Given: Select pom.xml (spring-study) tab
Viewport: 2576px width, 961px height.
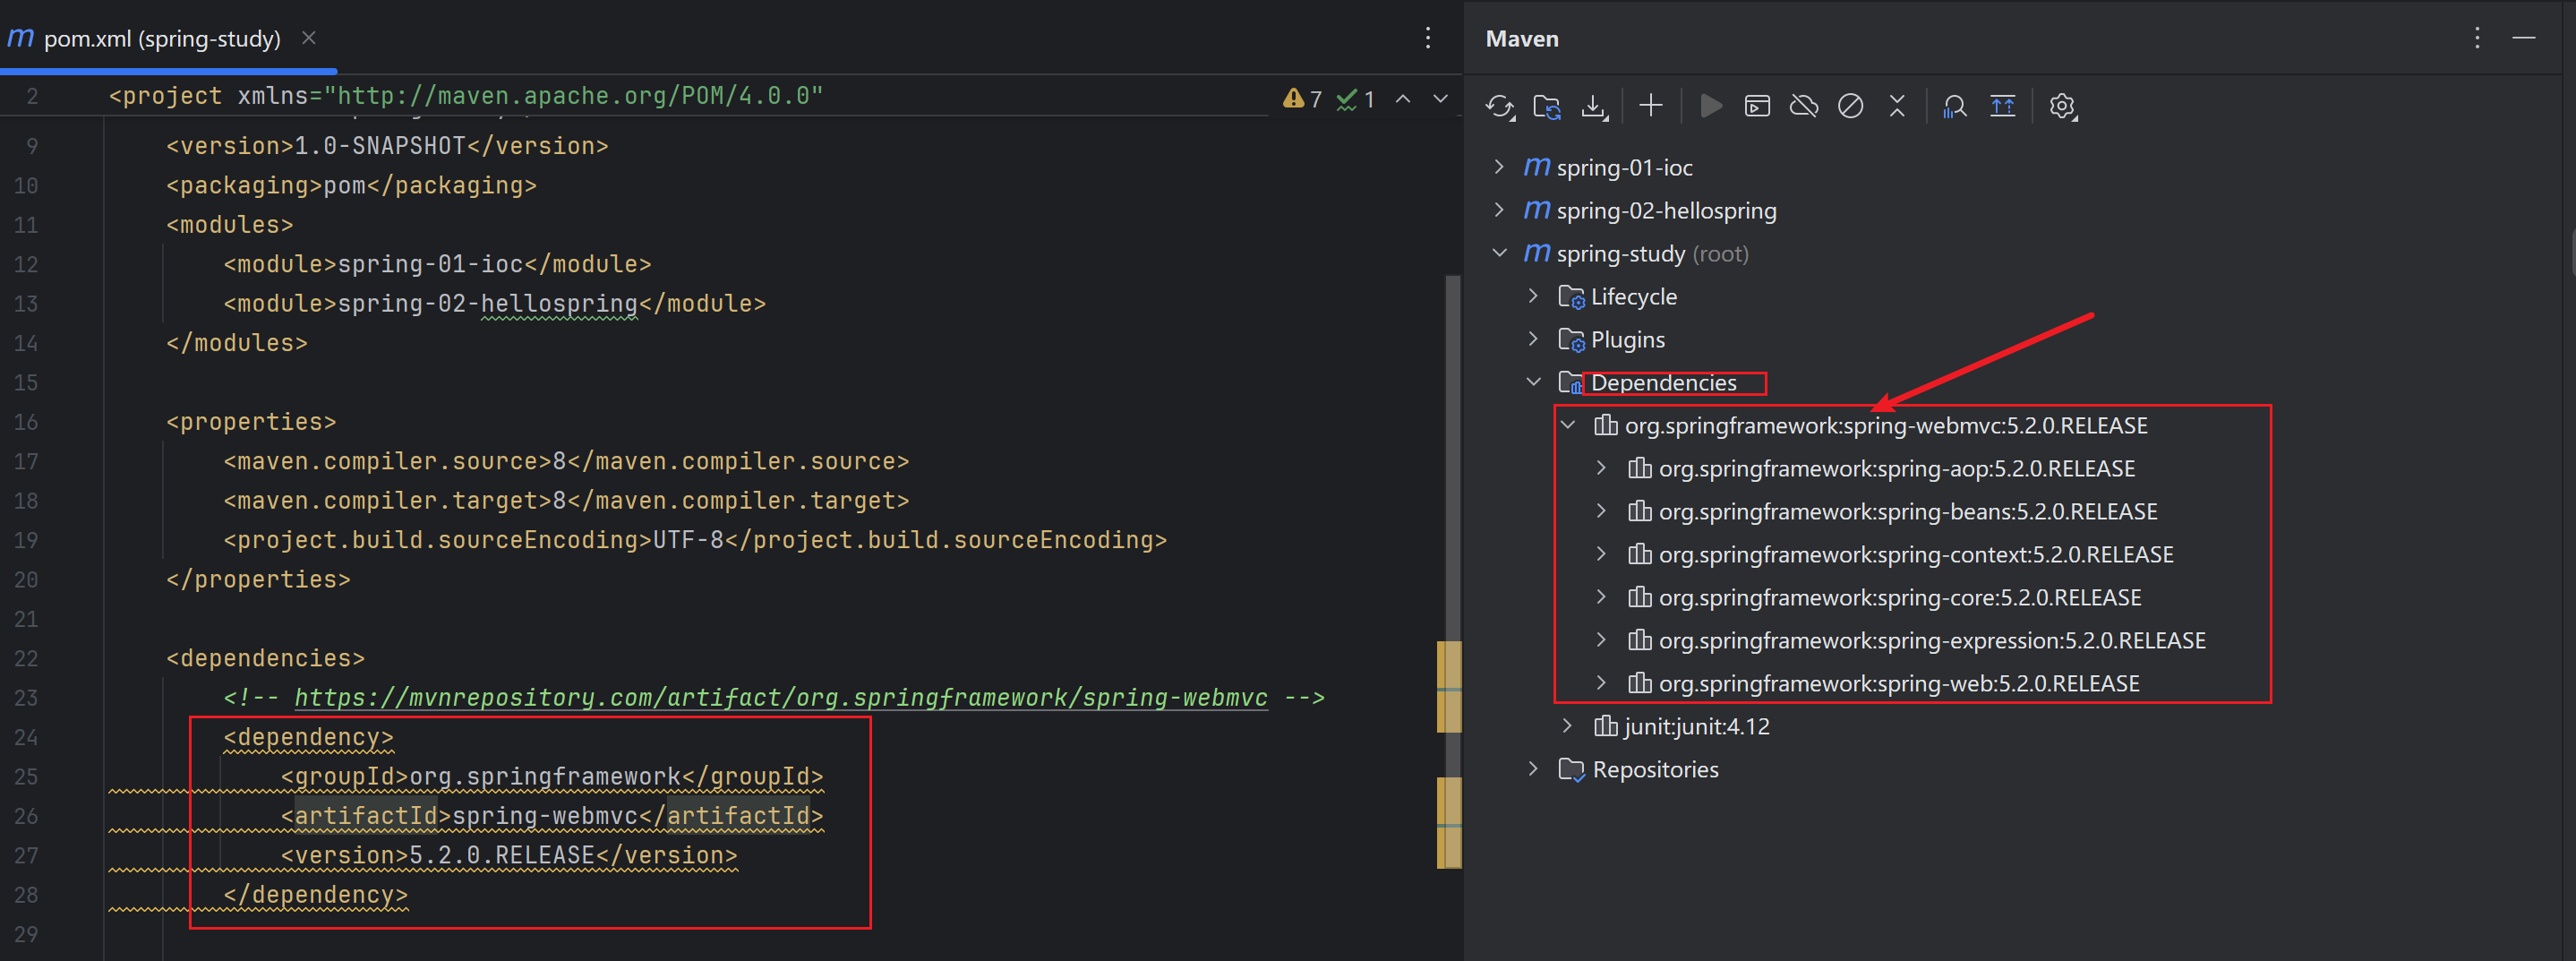Looking at the screenshot, I should click(x=161, y=38).
